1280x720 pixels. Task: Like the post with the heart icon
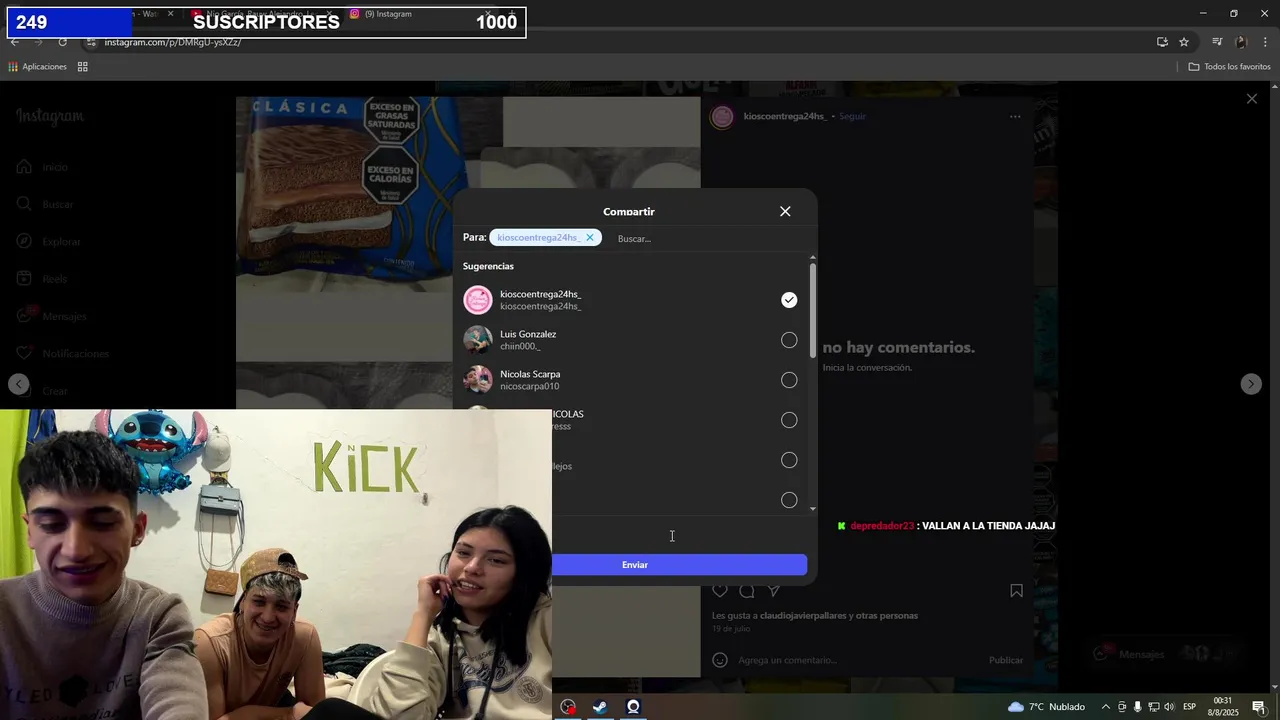(x=720, y=591)
